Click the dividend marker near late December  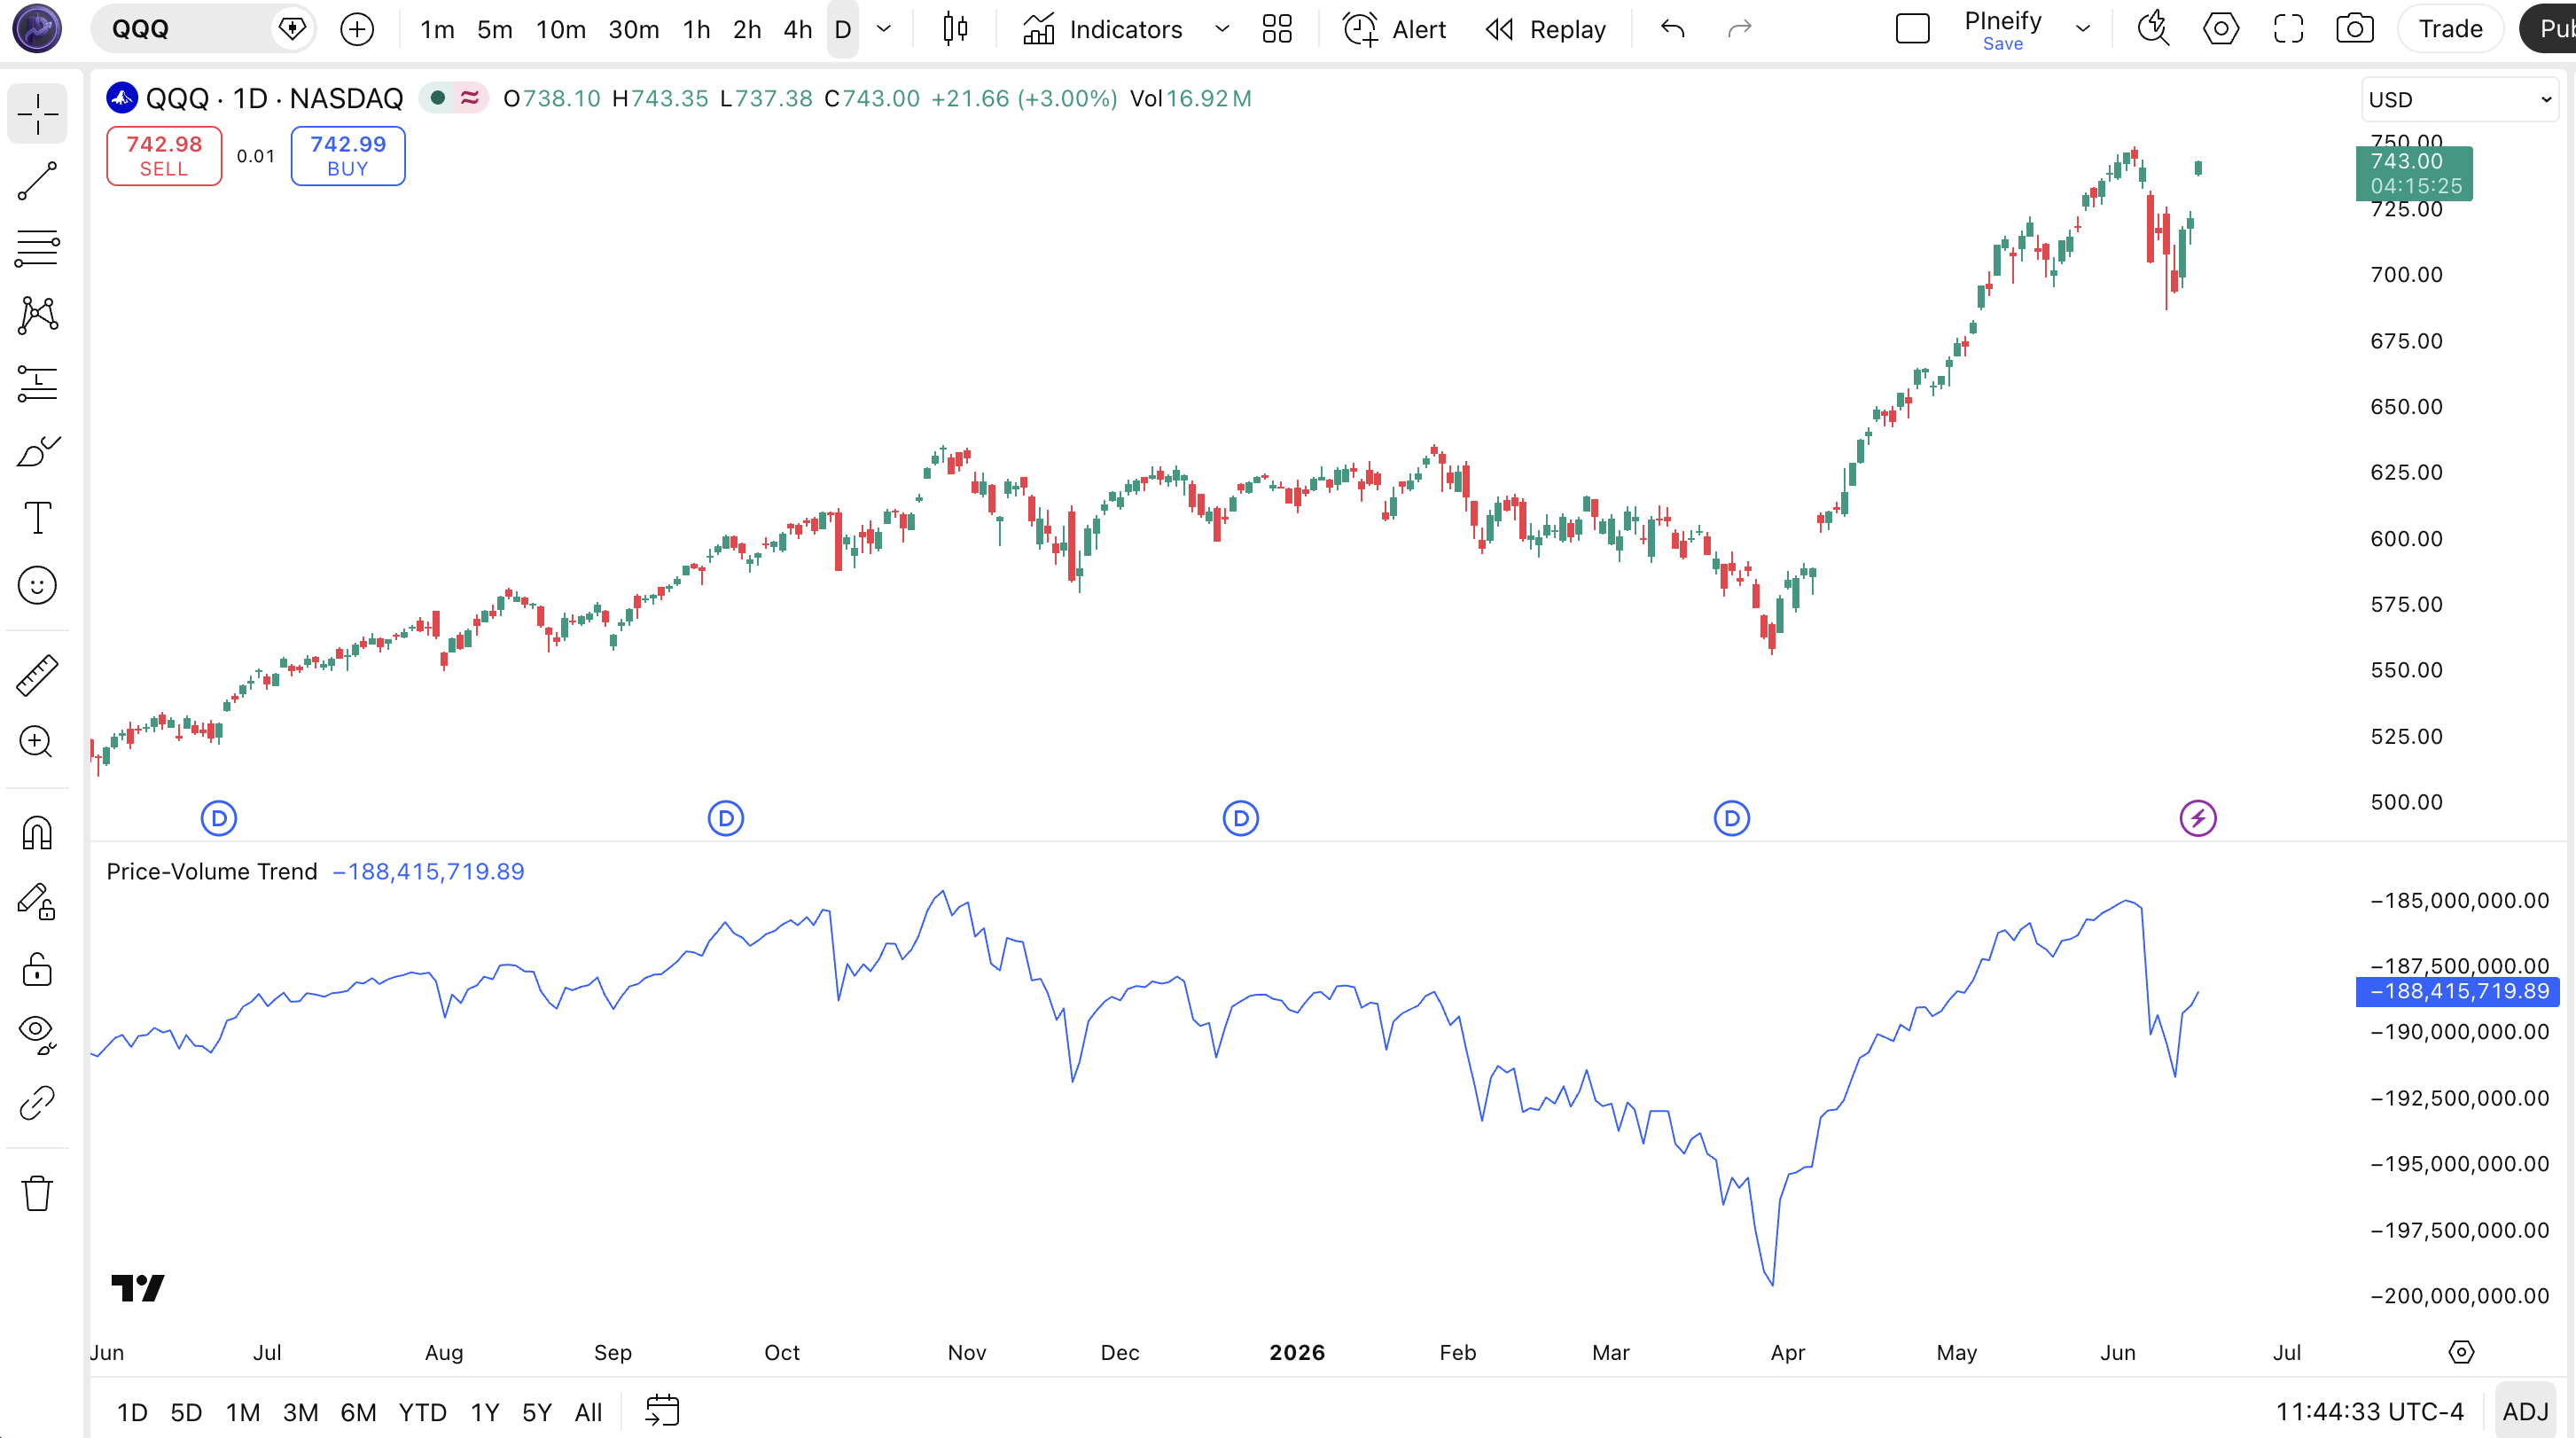[x=1241, y=819]
